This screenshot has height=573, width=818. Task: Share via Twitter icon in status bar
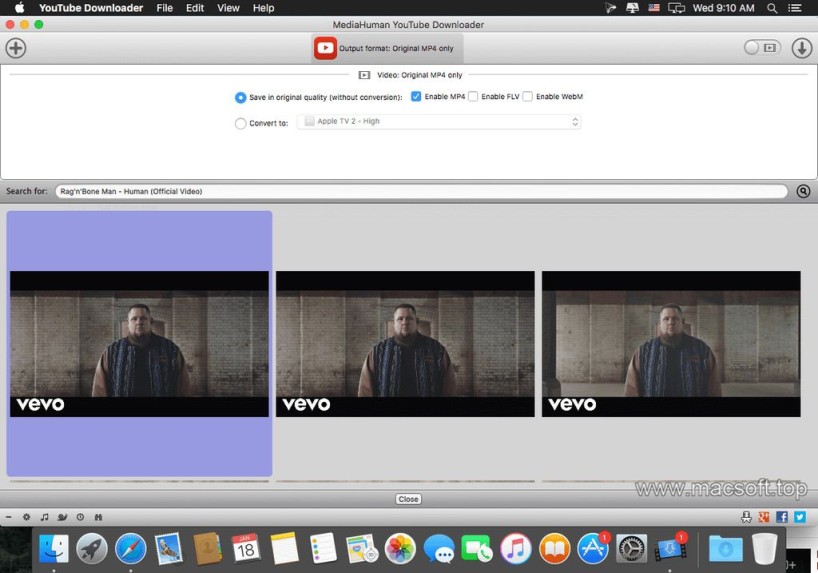click(x=799, y=517)
